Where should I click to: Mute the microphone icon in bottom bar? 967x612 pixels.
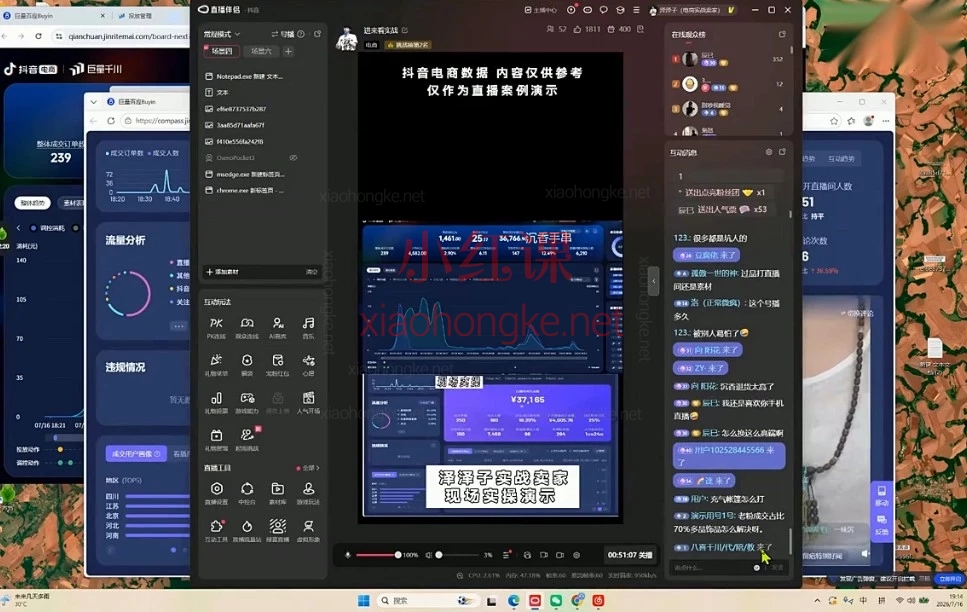(x=347, y=555)
